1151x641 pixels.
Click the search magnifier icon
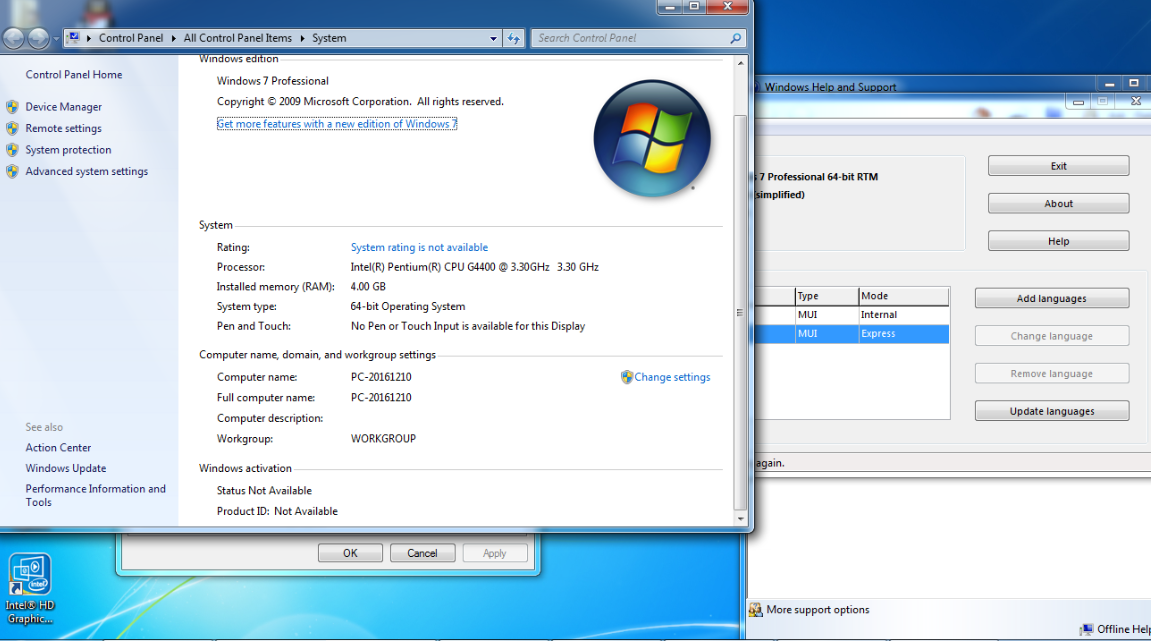(736, 38)
